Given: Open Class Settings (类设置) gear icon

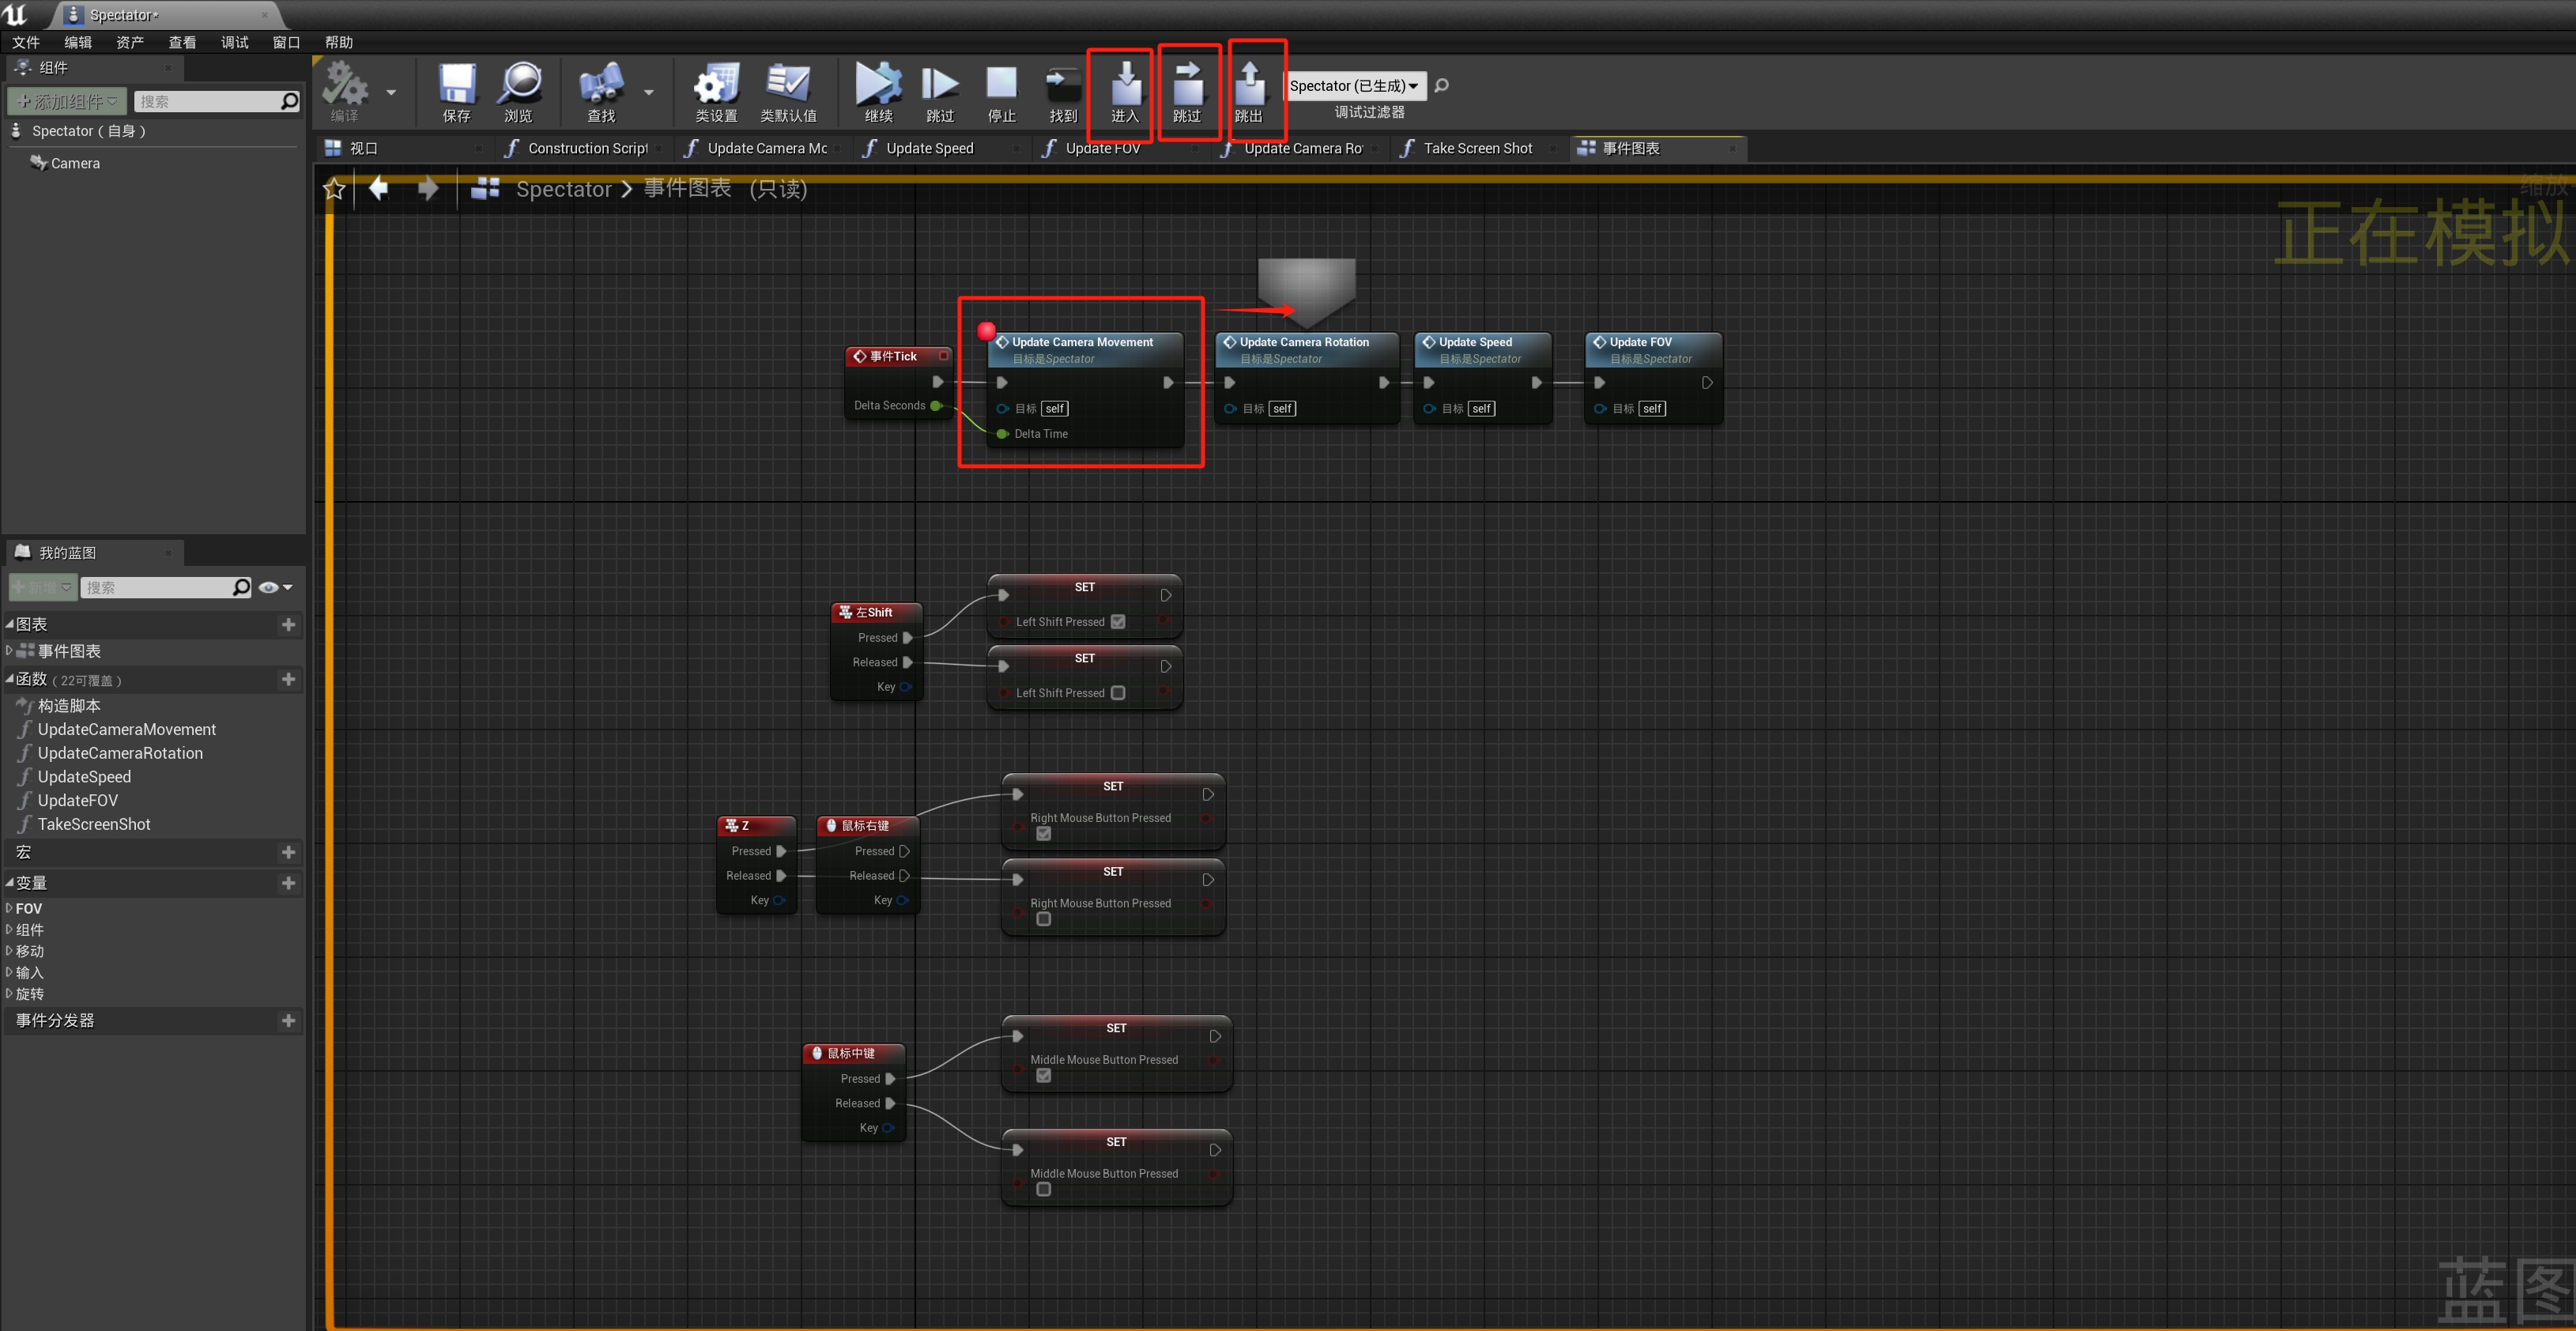Looking at the screenshot, I should pyautogui.click(x=716, y=85).
